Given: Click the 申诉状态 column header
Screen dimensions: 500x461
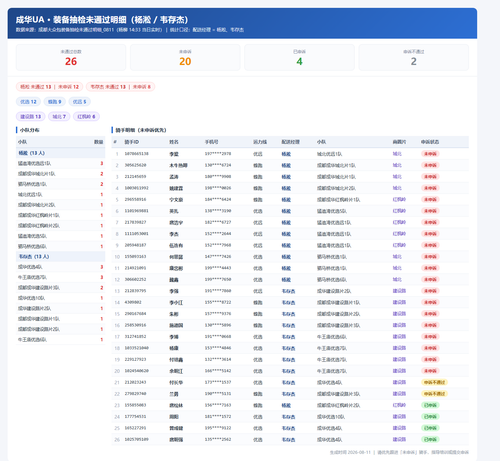Looking at the screenshot, I should [x=430, y=142].
